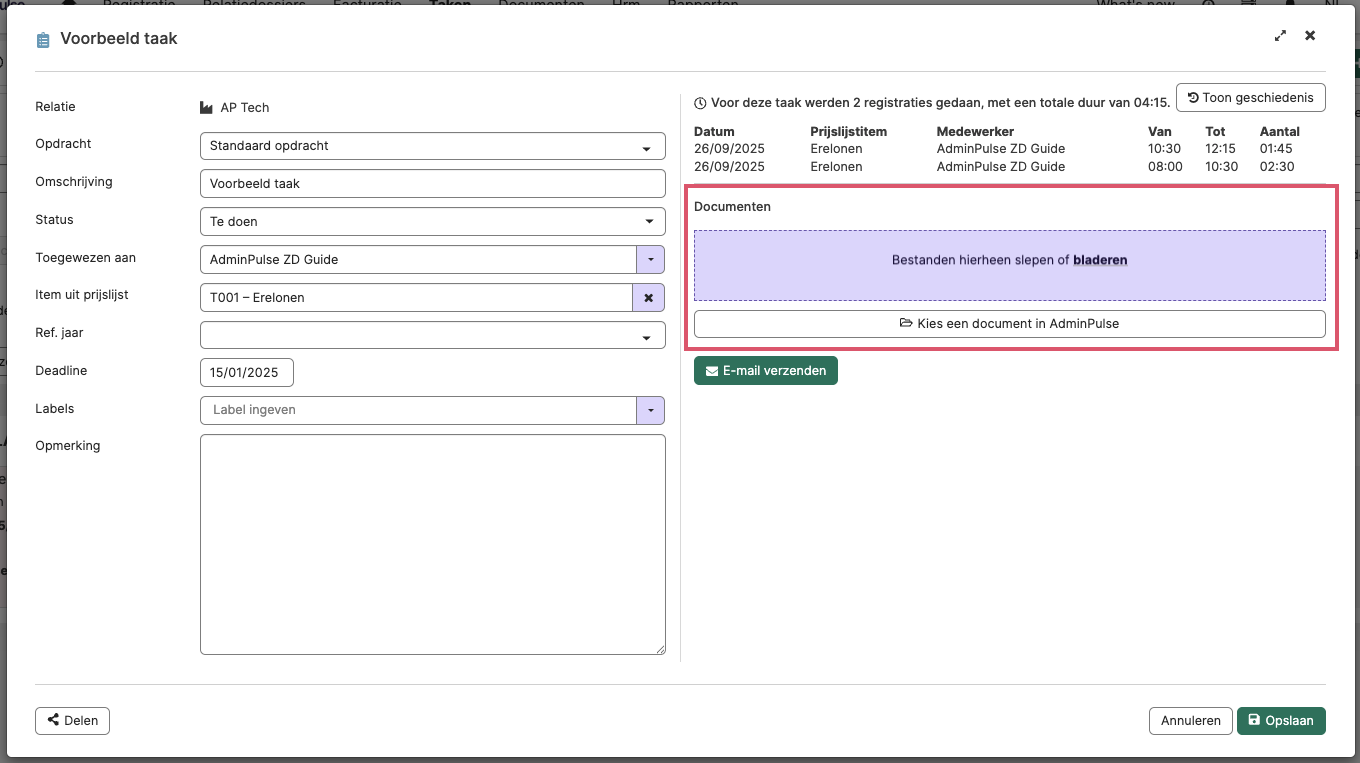The width and height of the screenshot is (1360, 763).
Task: Browse files via the bladeren link
Action: [1100, 260]
